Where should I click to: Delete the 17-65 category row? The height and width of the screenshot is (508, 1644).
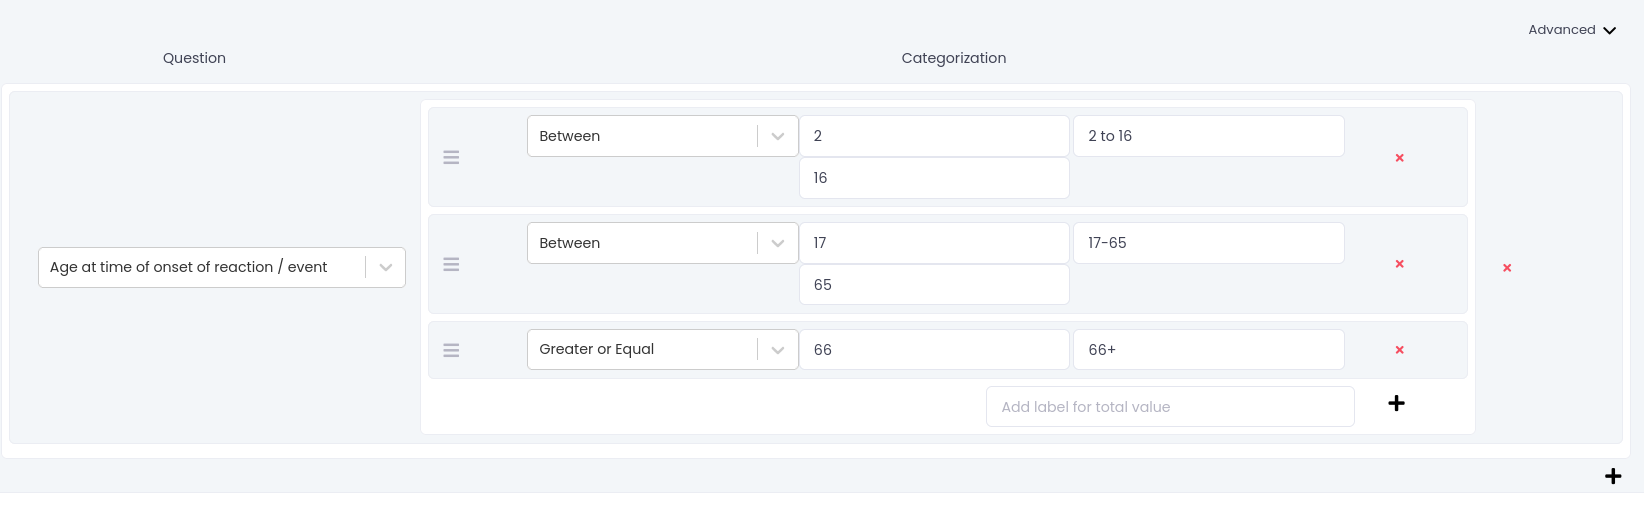[x=1399, y=264]
